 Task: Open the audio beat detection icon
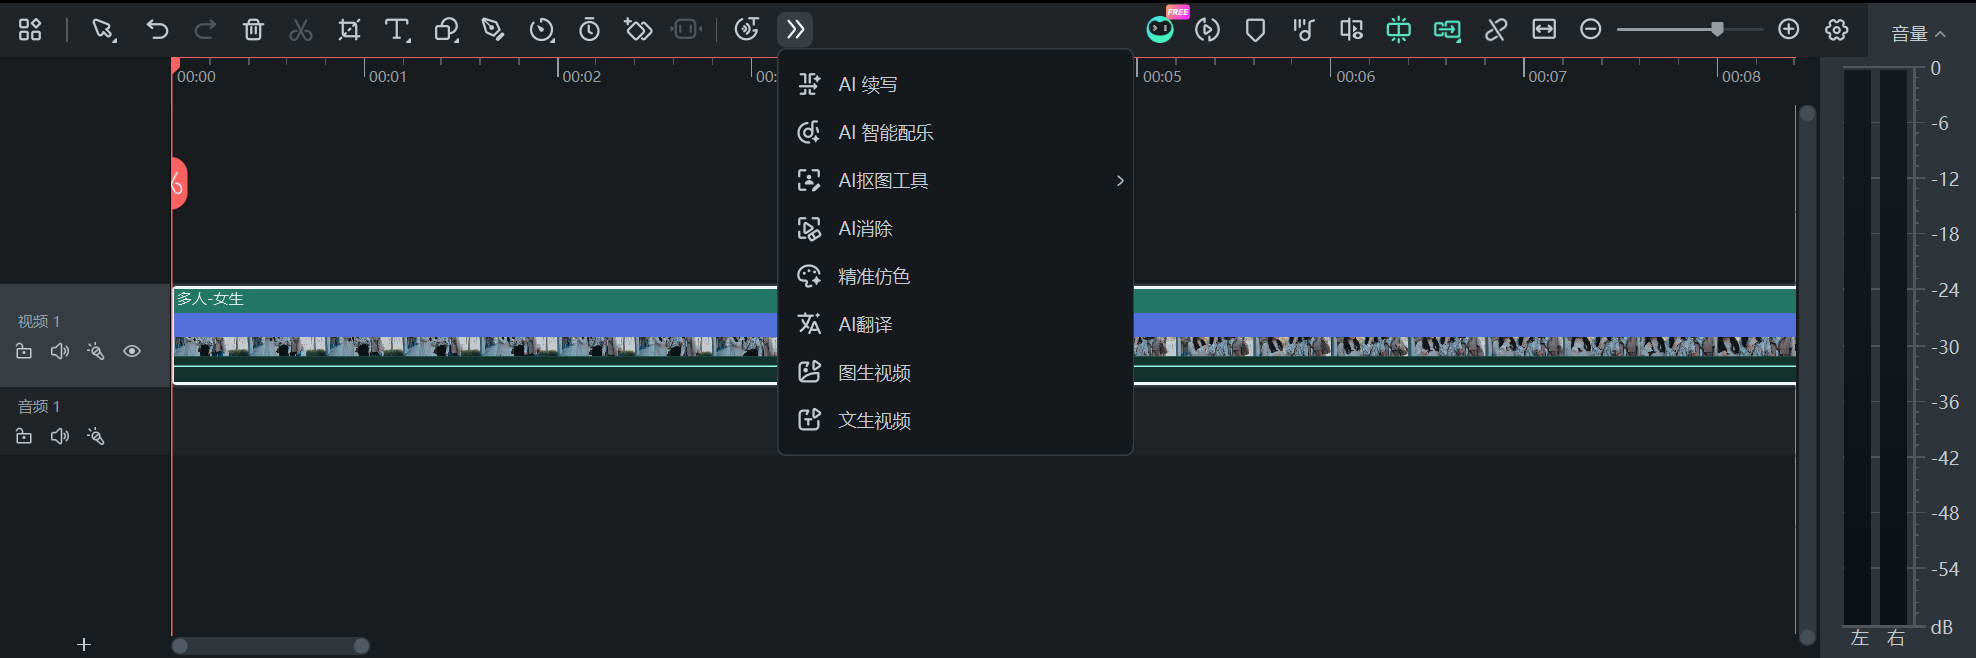[1303, 30]
